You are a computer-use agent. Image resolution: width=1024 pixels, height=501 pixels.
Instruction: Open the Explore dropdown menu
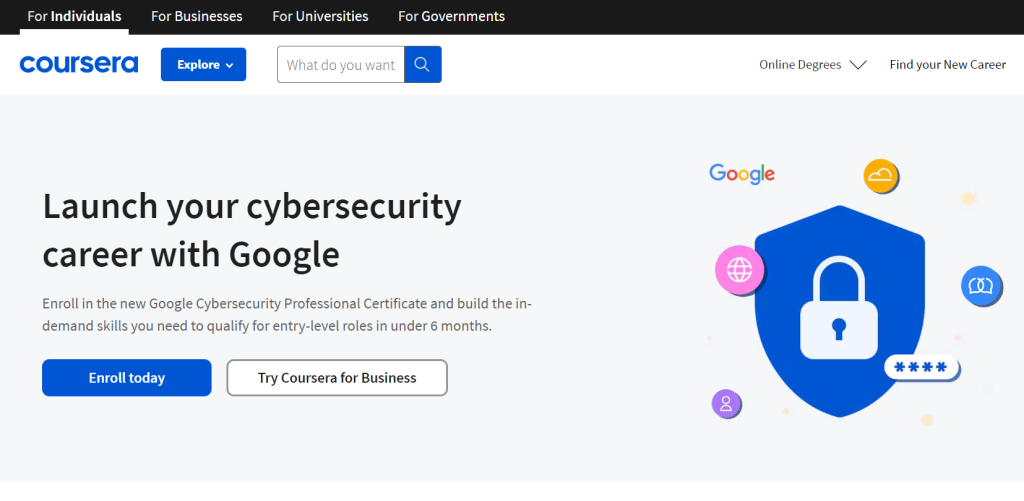pyautogui.click(x=203, y=65)
